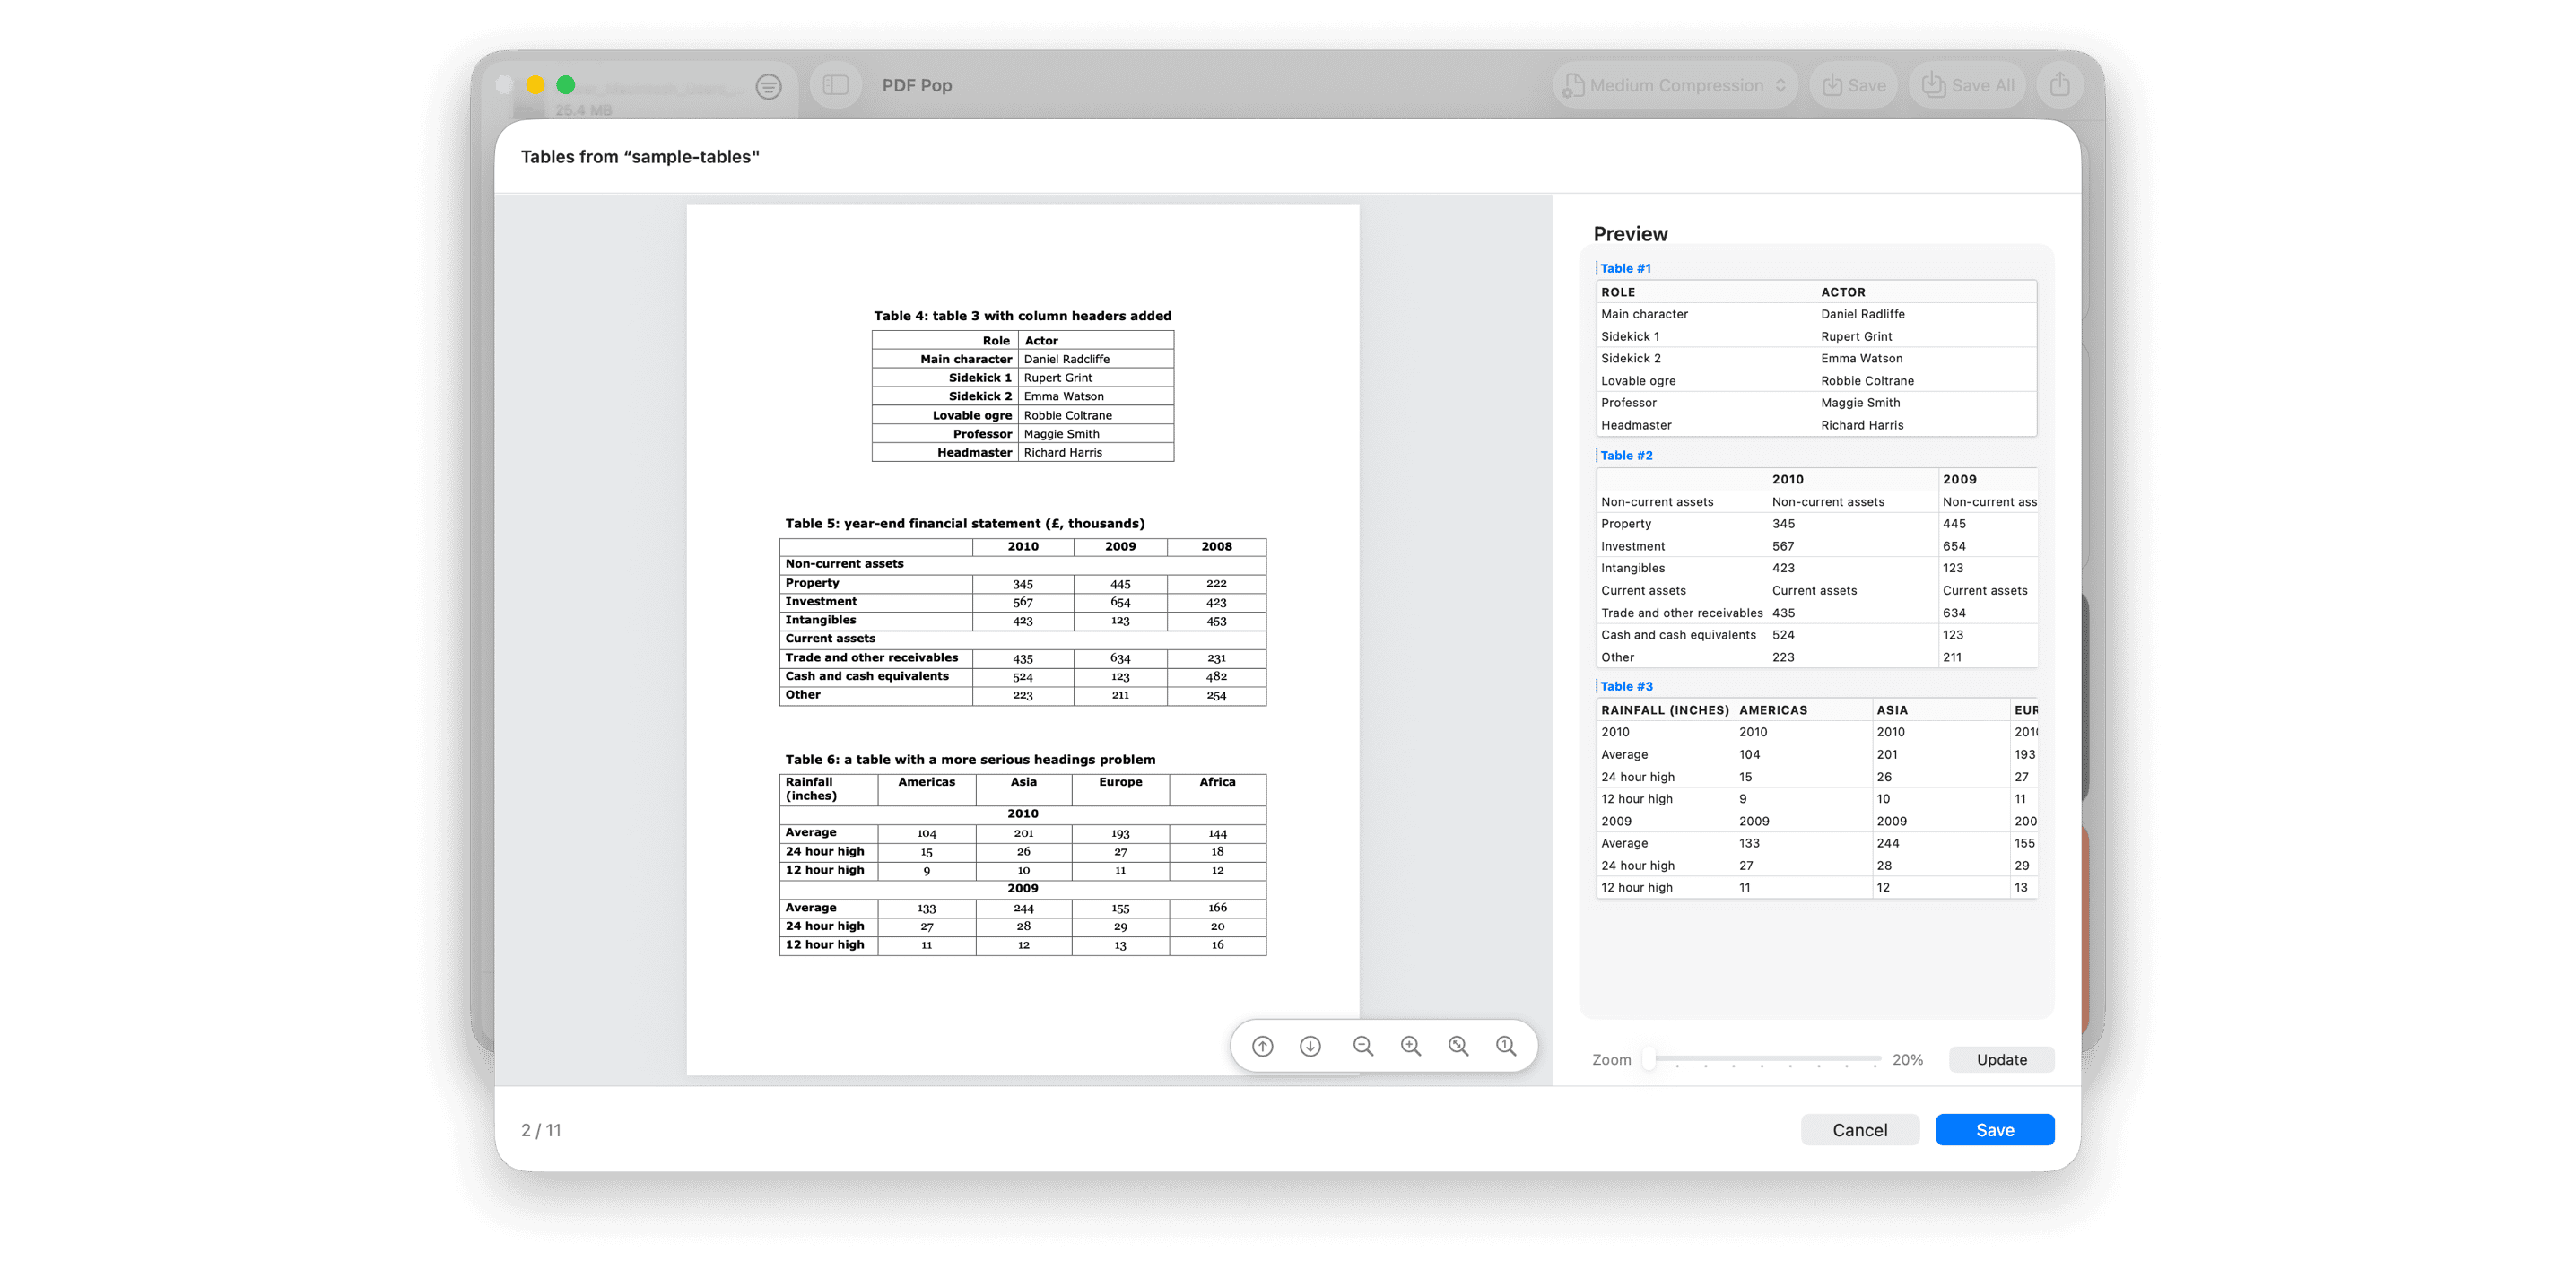2576x1270 pixels.
Task: Zoom out the PDF page view
Action: [x=1363, y=1046]
